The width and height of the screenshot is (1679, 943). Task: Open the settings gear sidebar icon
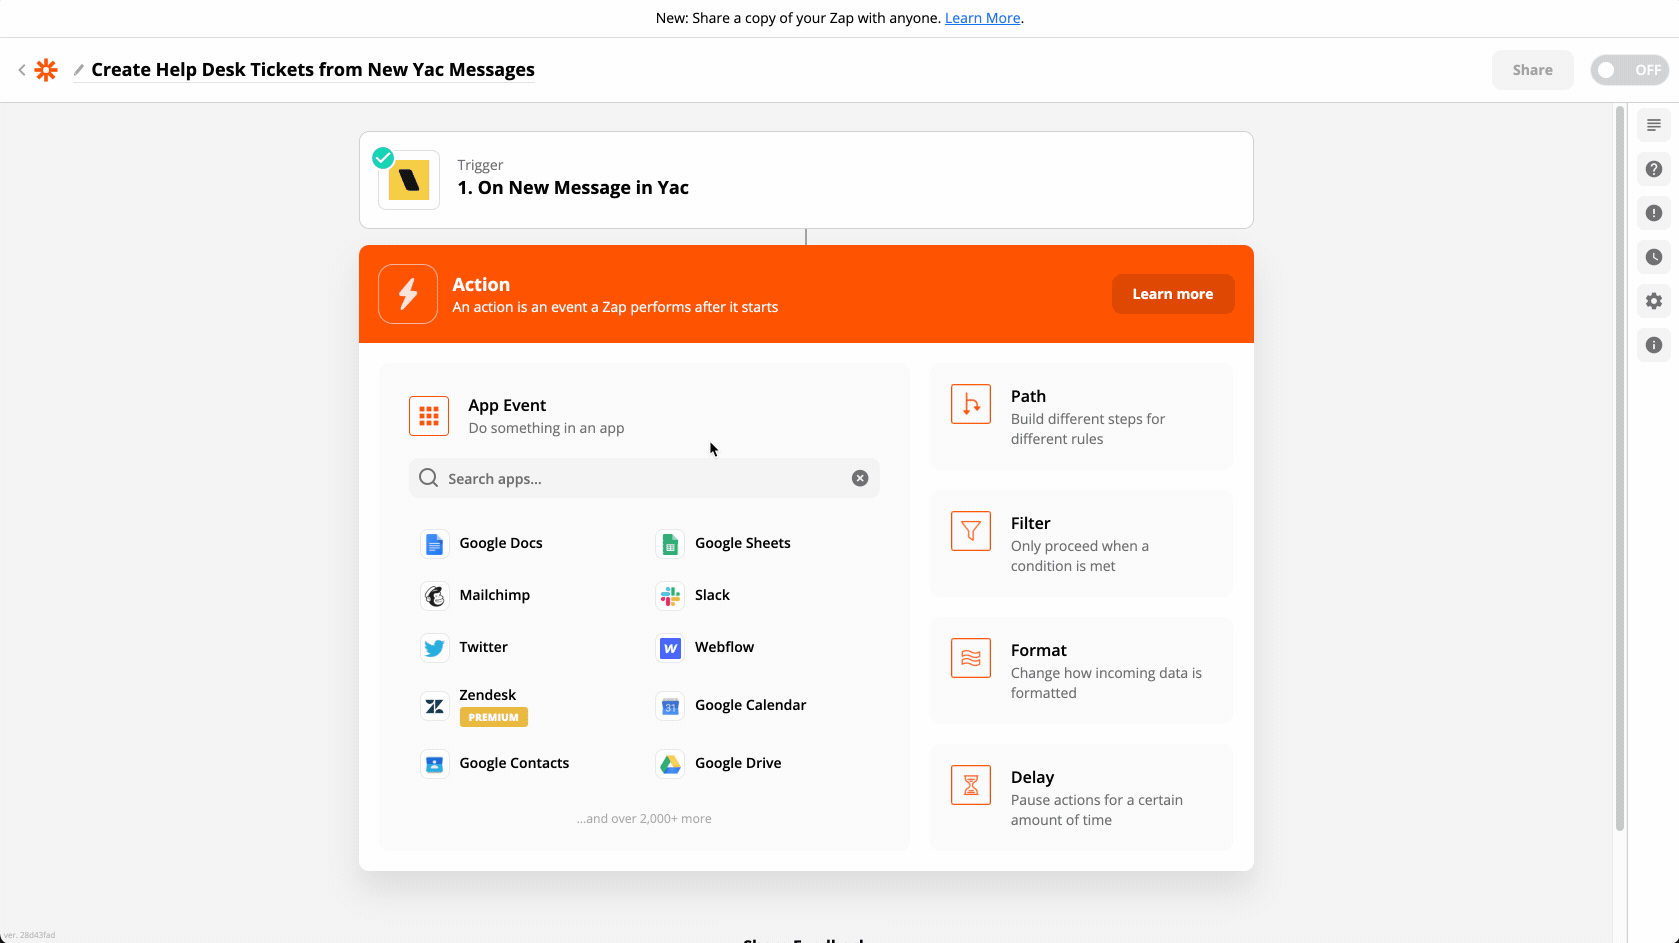pos(1654,301)
